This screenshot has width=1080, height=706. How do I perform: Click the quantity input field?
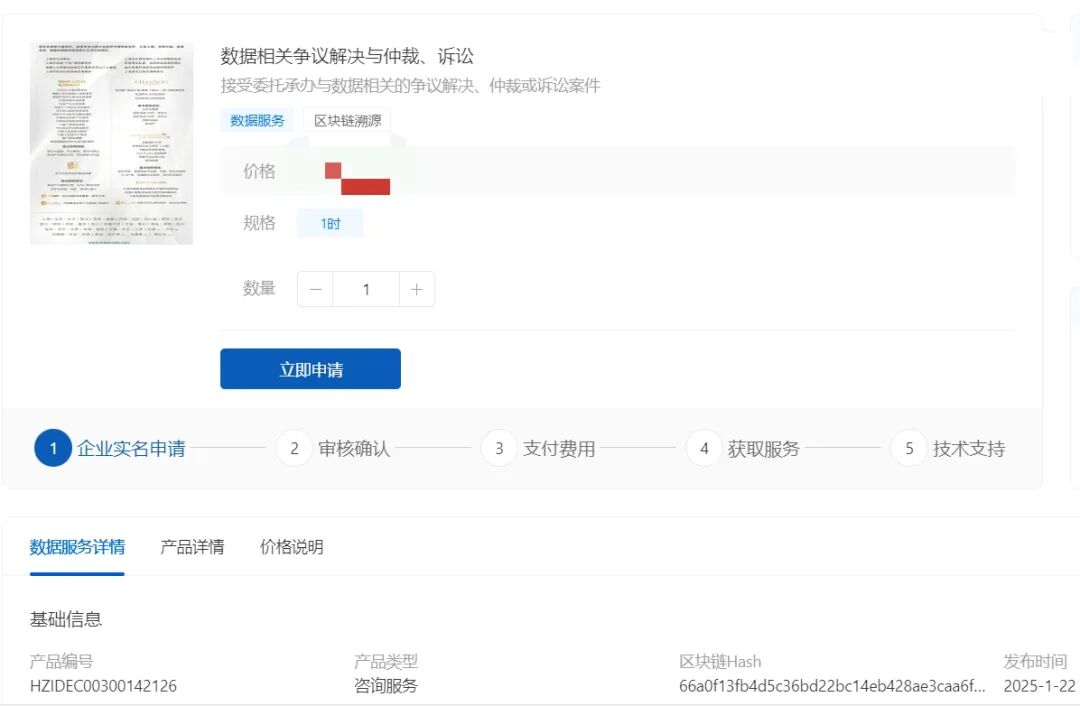pos(367,288)
